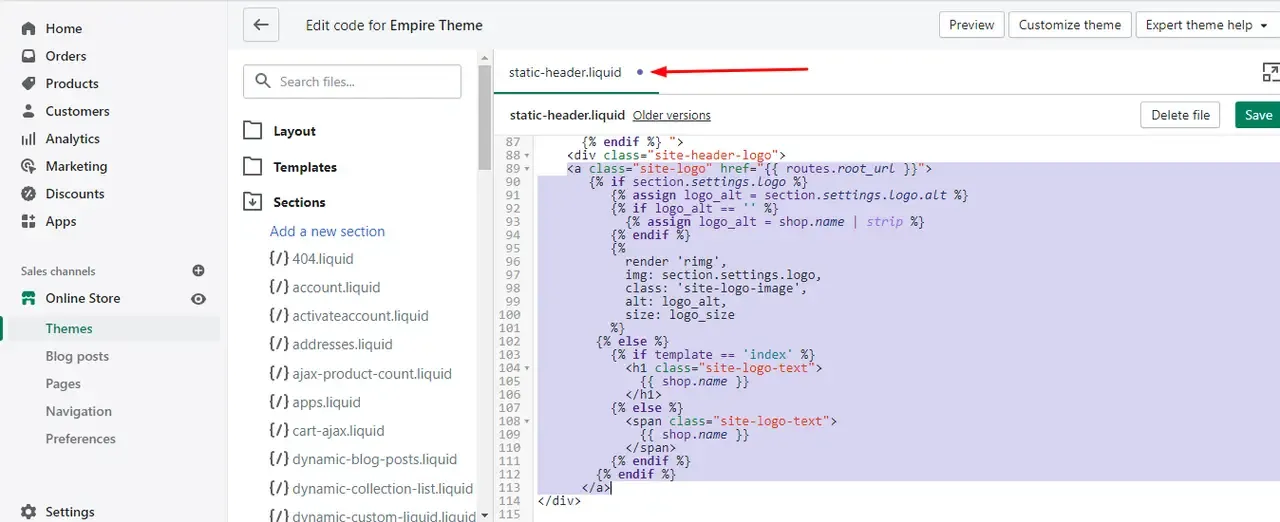
Task: Expand the code editor to fullscreen
Action: 1270,72
